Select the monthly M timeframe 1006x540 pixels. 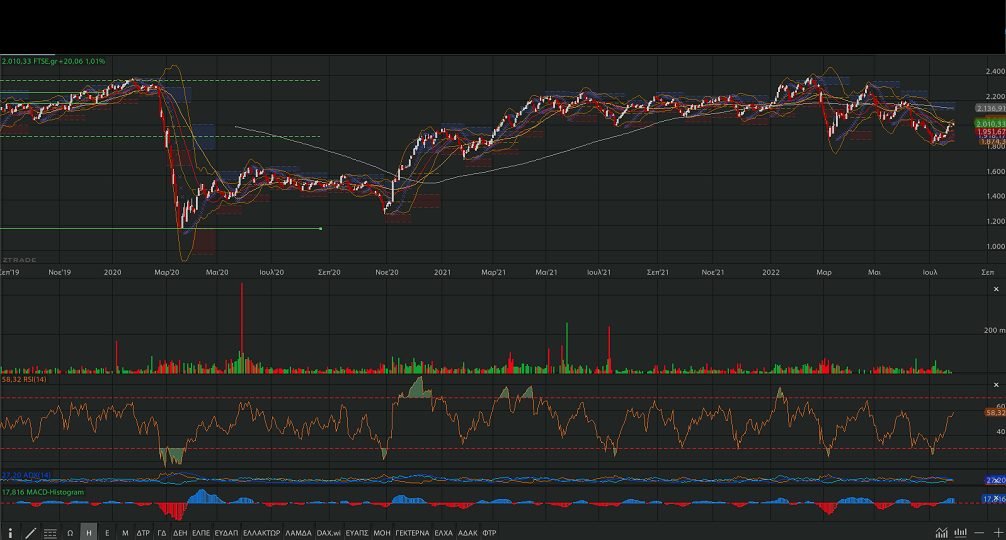point(125,533)
